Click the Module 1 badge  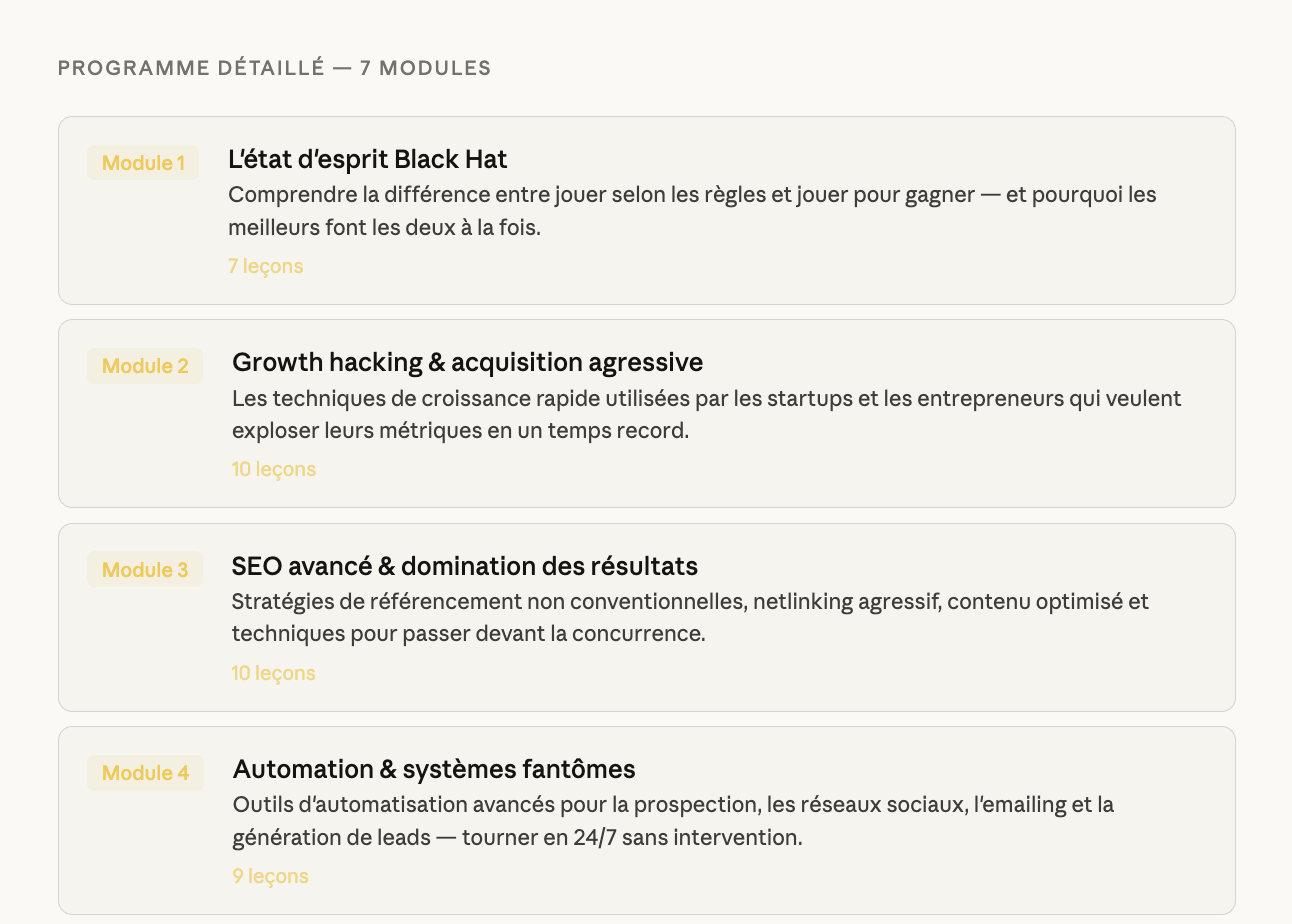pyautogui.click(x=143, y=163)
